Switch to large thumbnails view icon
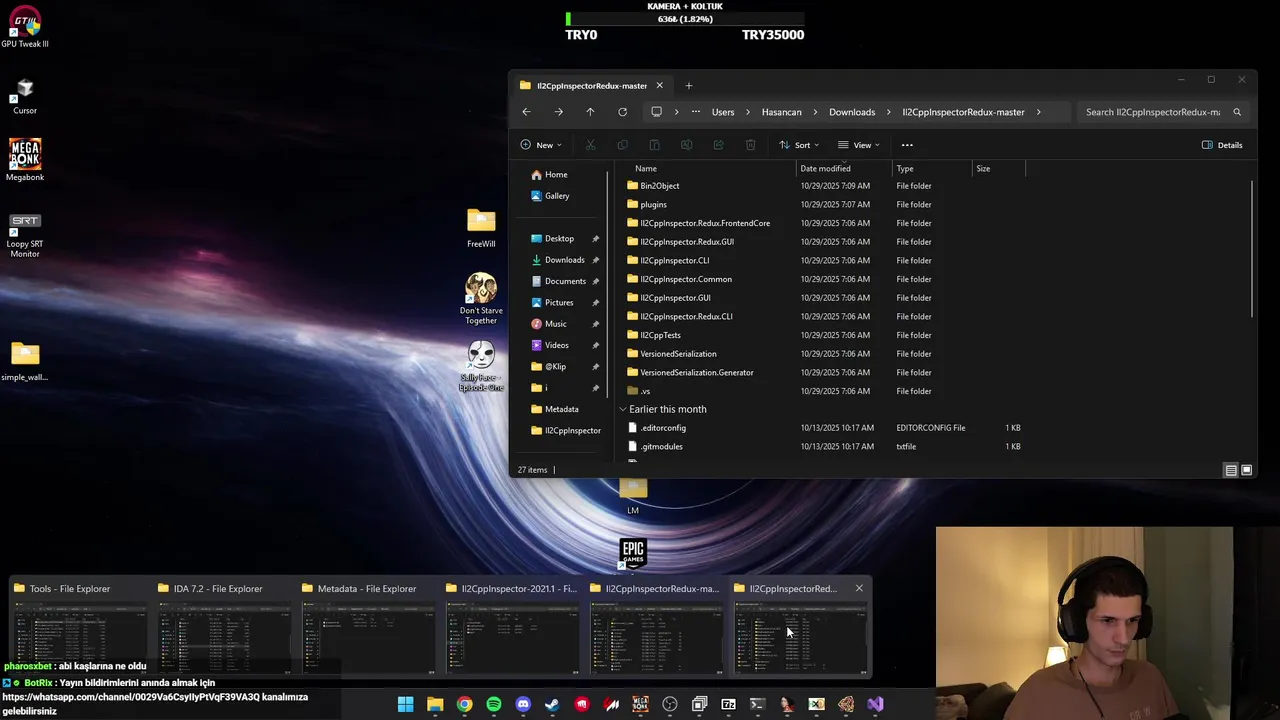Viewport: 1280px width, 720px height. [1246, 470]
